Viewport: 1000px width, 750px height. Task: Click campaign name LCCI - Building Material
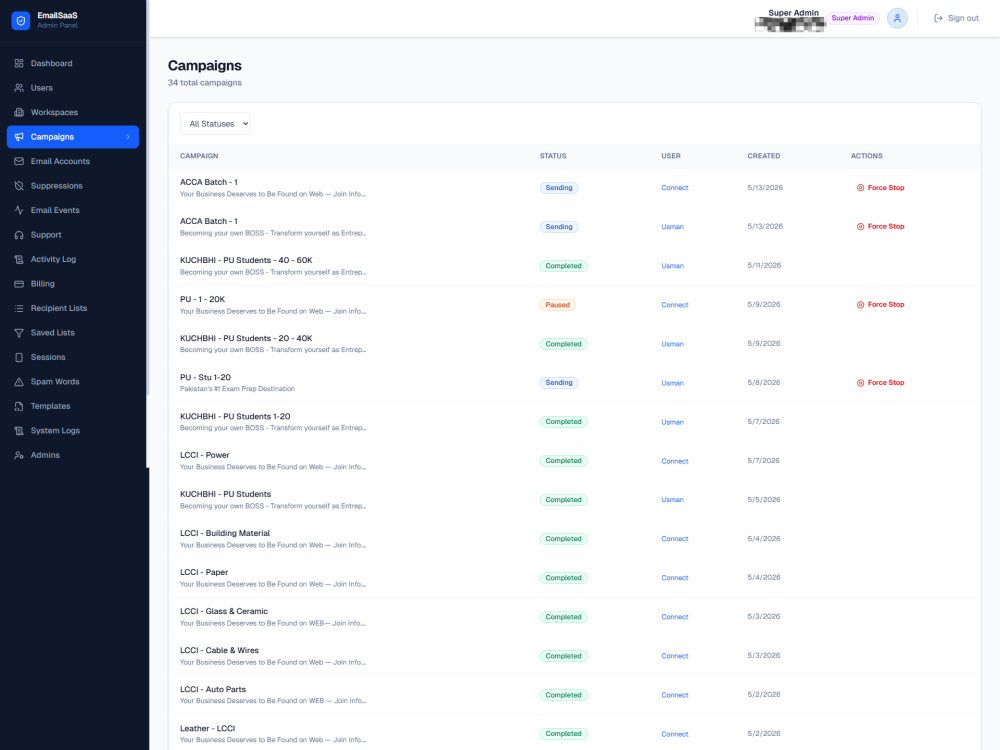224,533
